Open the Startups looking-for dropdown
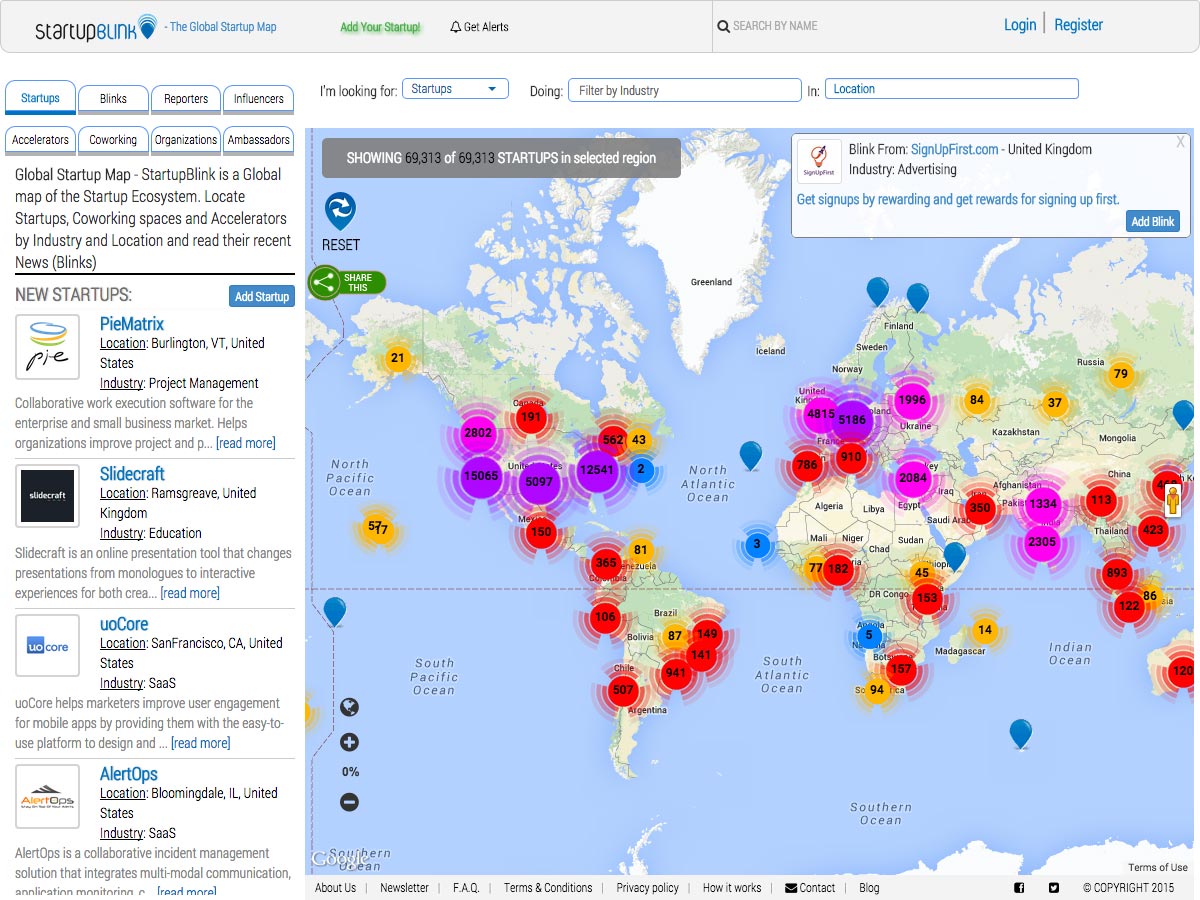Viewport: 1200px width, 900px height. 455,89
